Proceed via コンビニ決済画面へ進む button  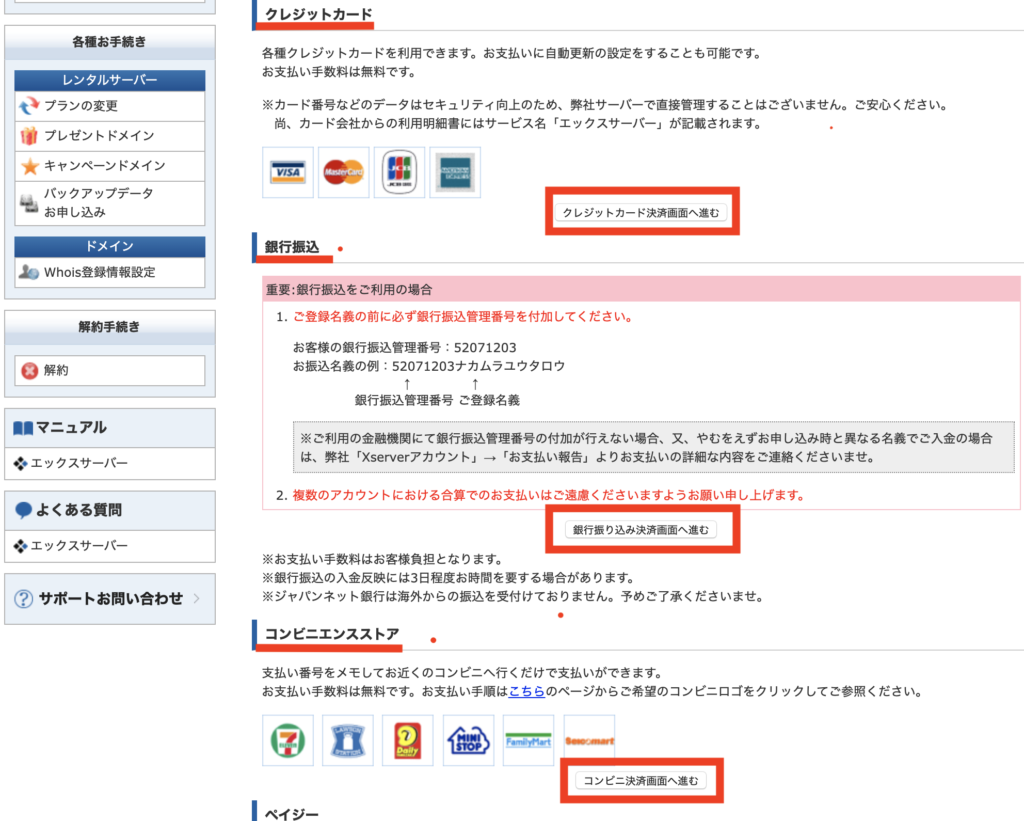click(641, 781)
